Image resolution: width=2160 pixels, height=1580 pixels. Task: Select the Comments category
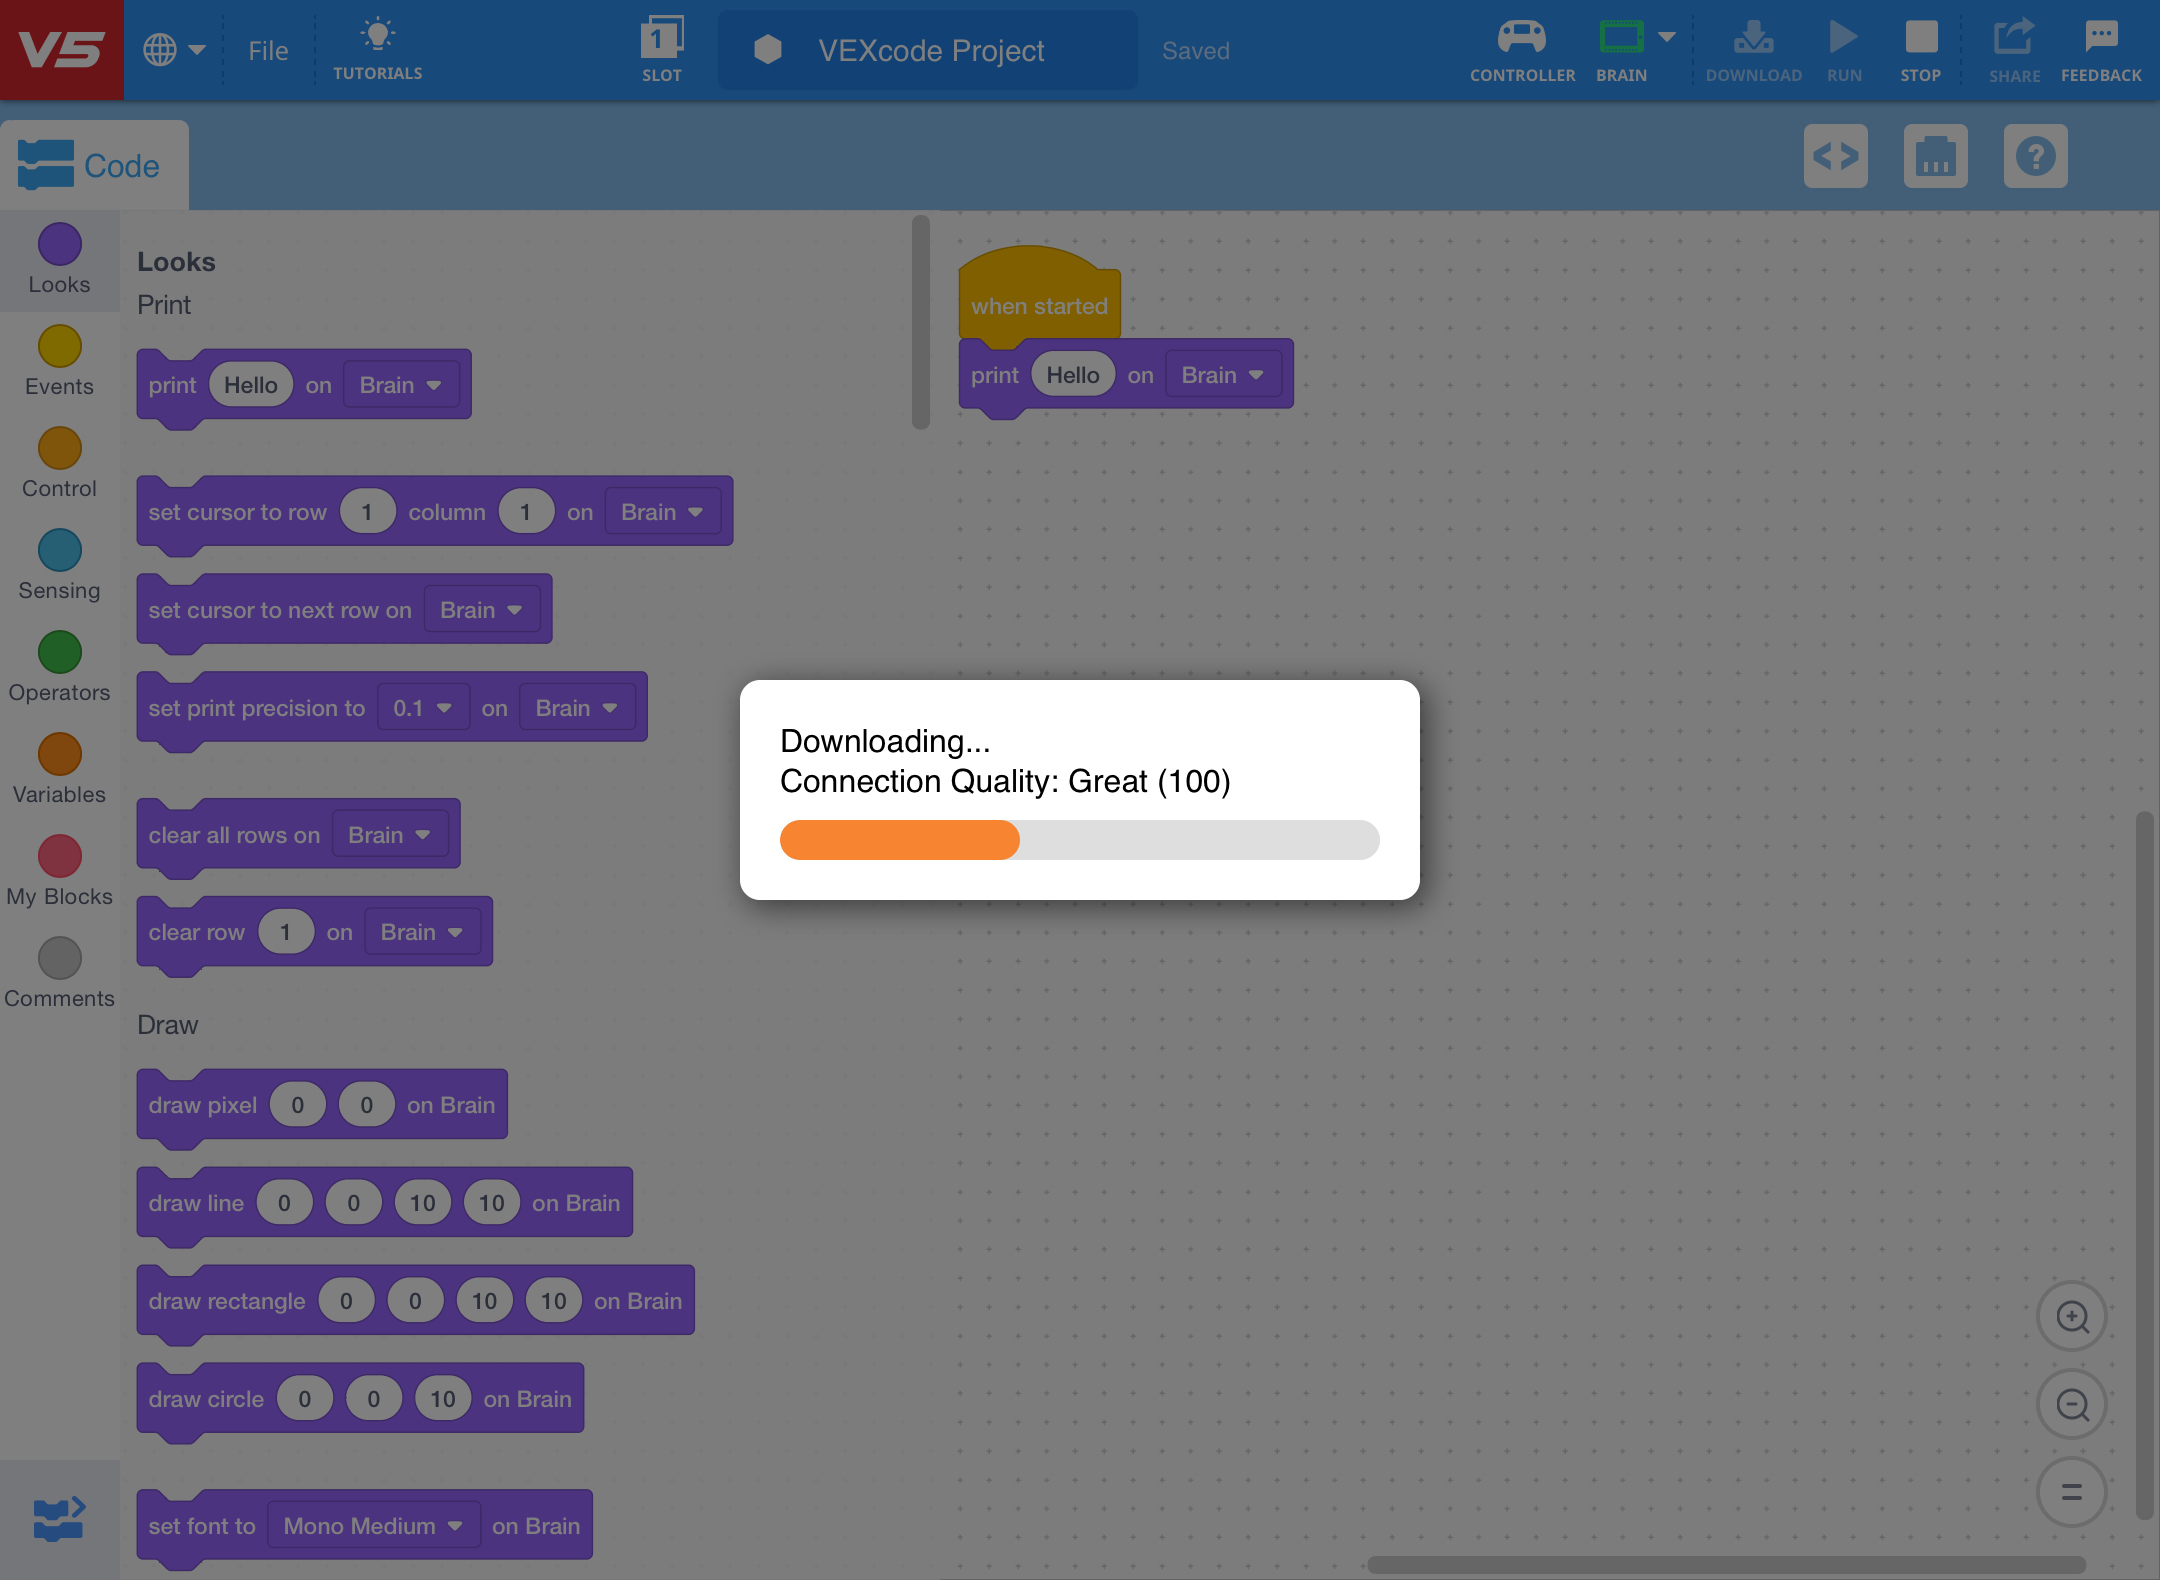59,958
